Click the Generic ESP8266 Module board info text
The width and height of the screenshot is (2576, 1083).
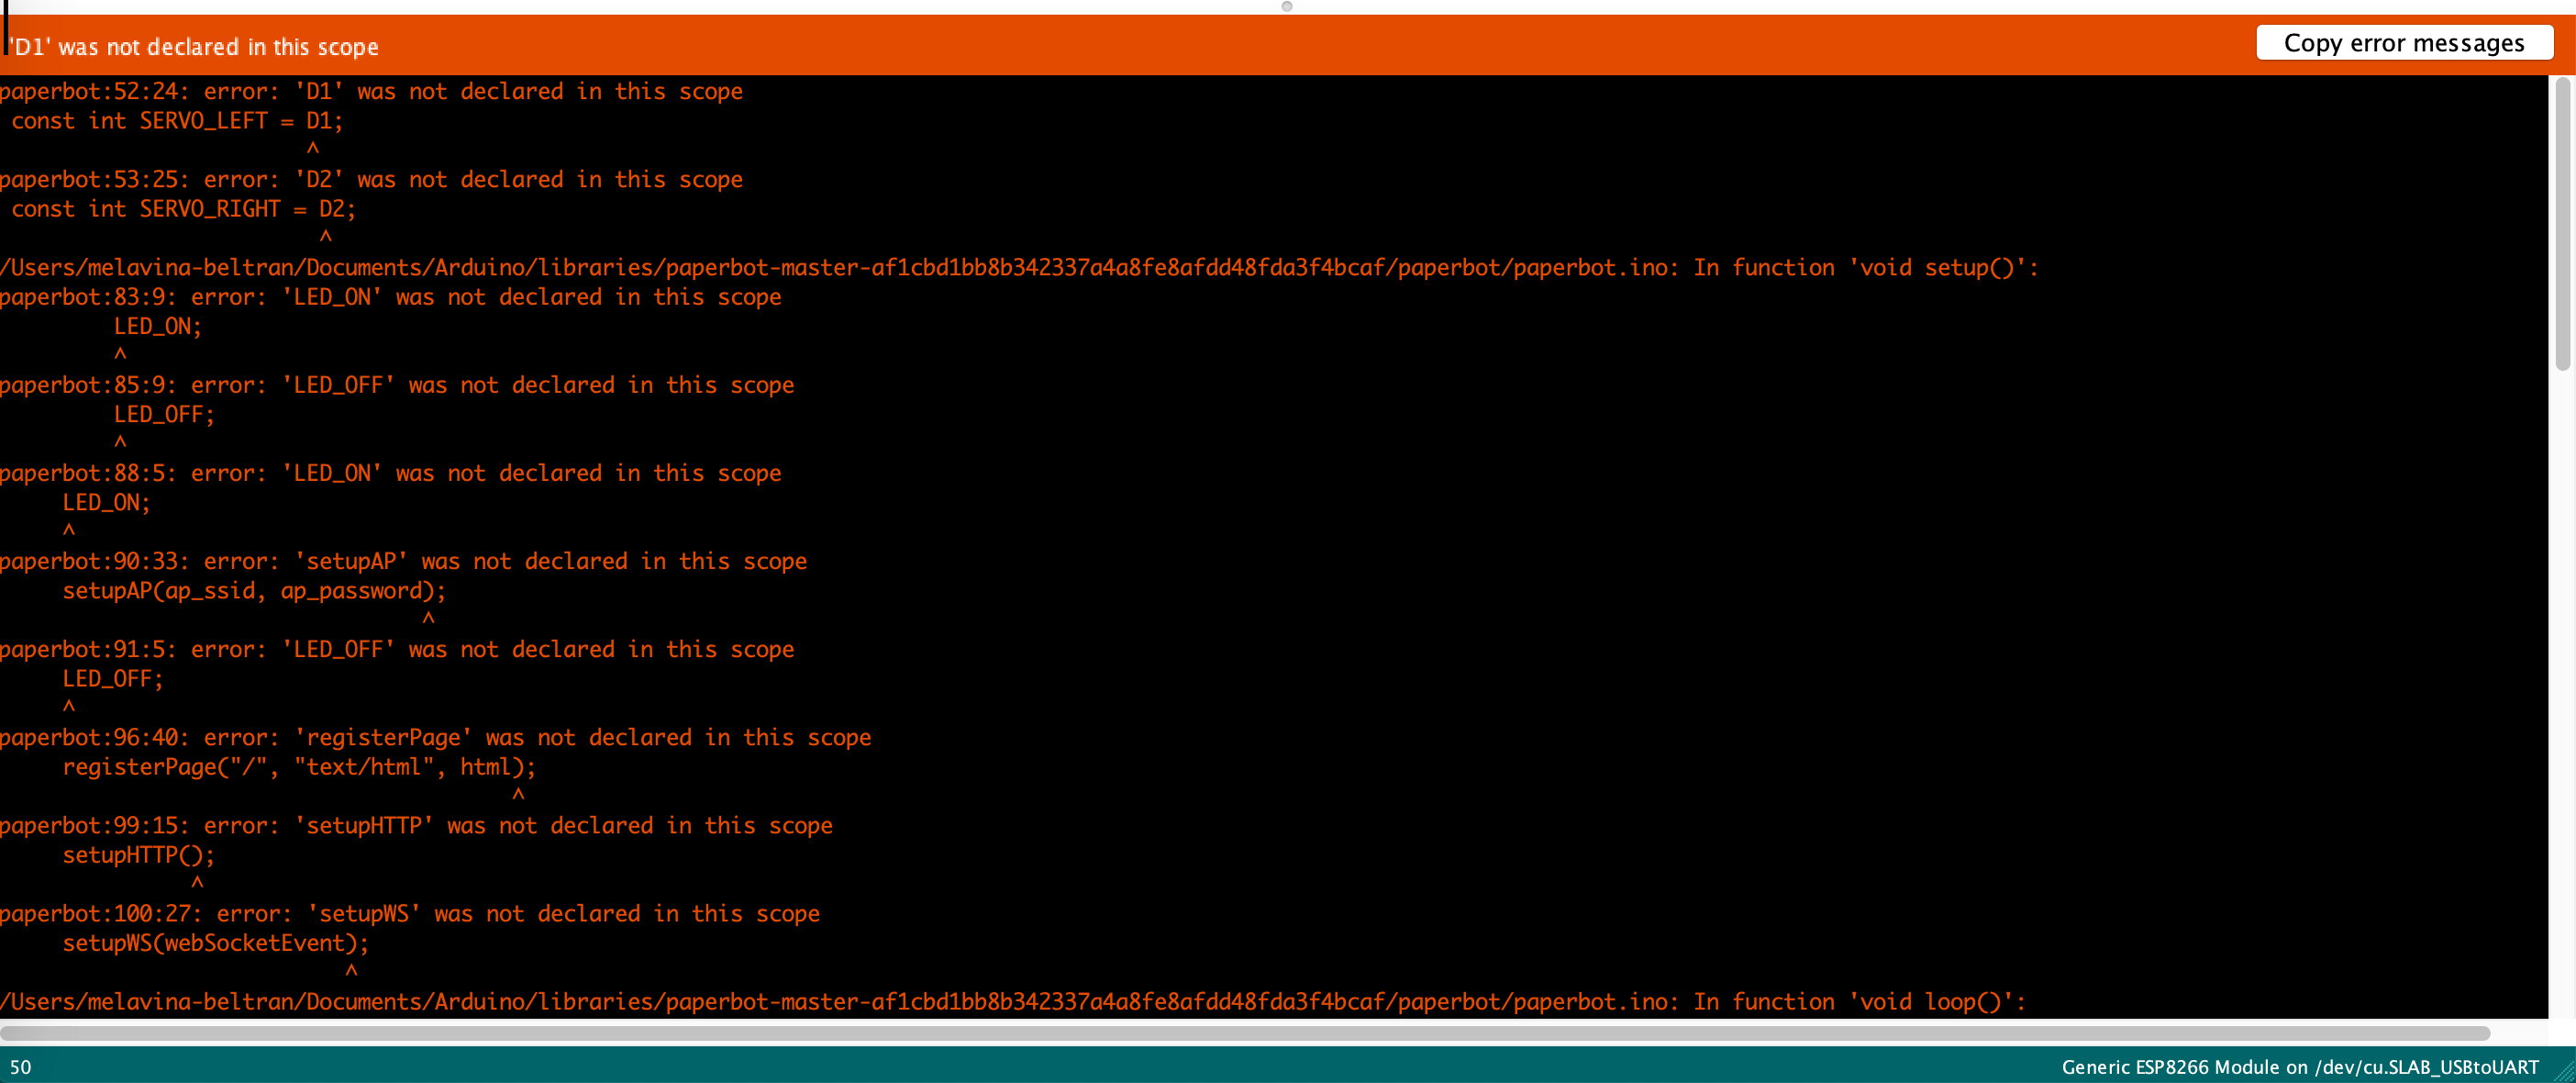click(2299, 1067)
